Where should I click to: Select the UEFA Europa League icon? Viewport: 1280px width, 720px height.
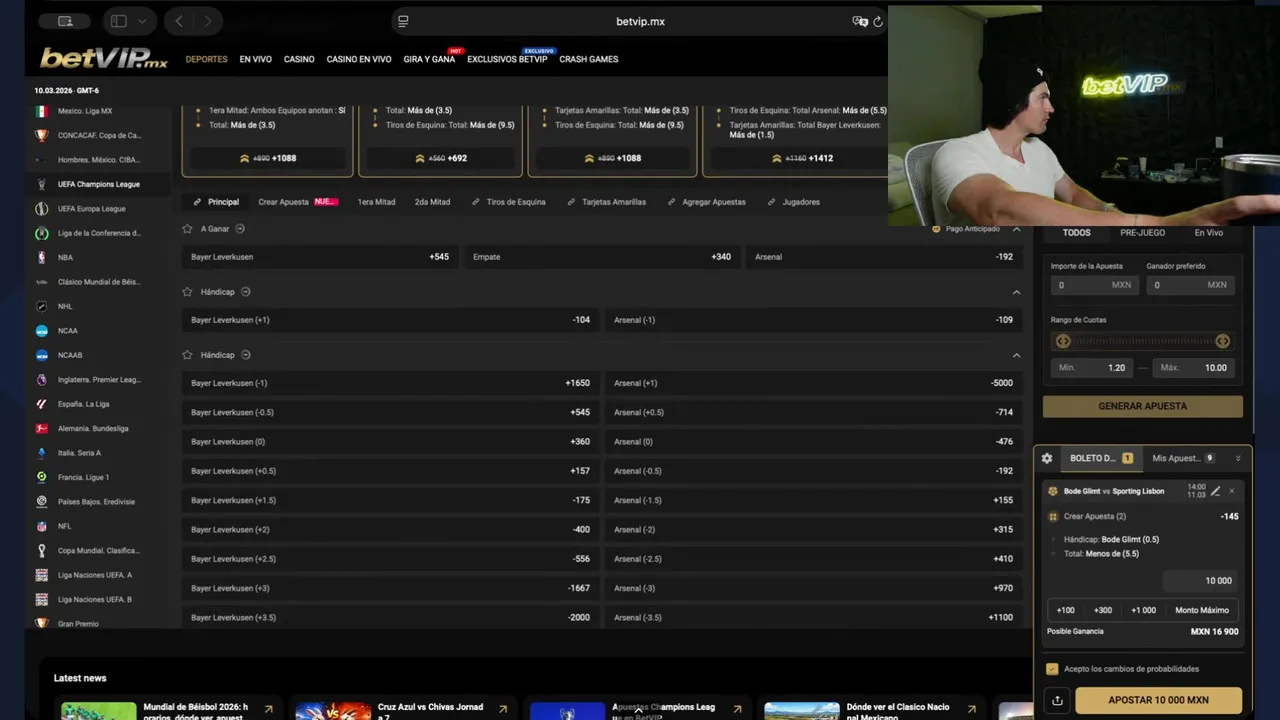point(41,209)
